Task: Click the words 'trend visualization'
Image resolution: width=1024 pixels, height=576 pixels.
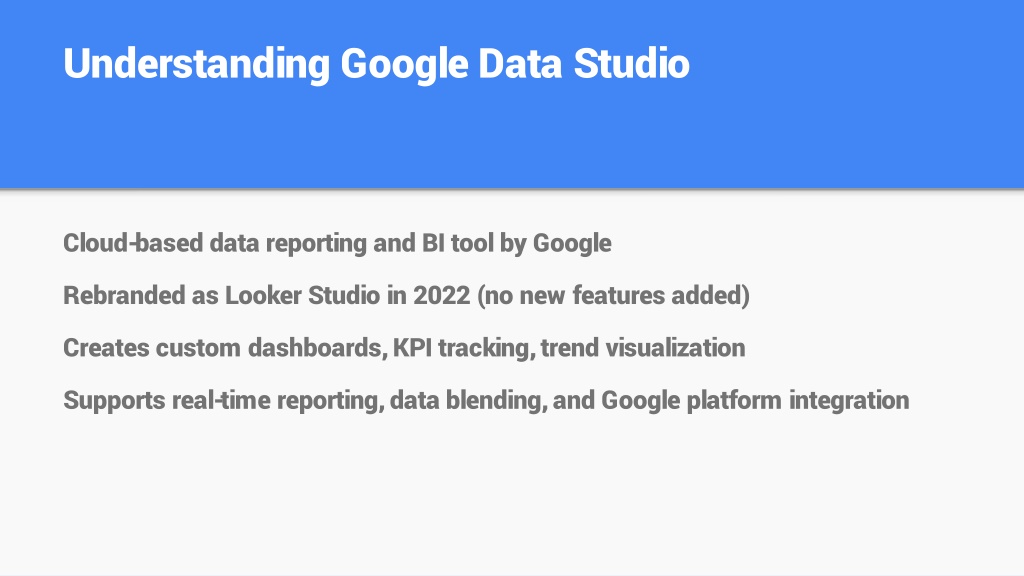Action: coord(643,347)
